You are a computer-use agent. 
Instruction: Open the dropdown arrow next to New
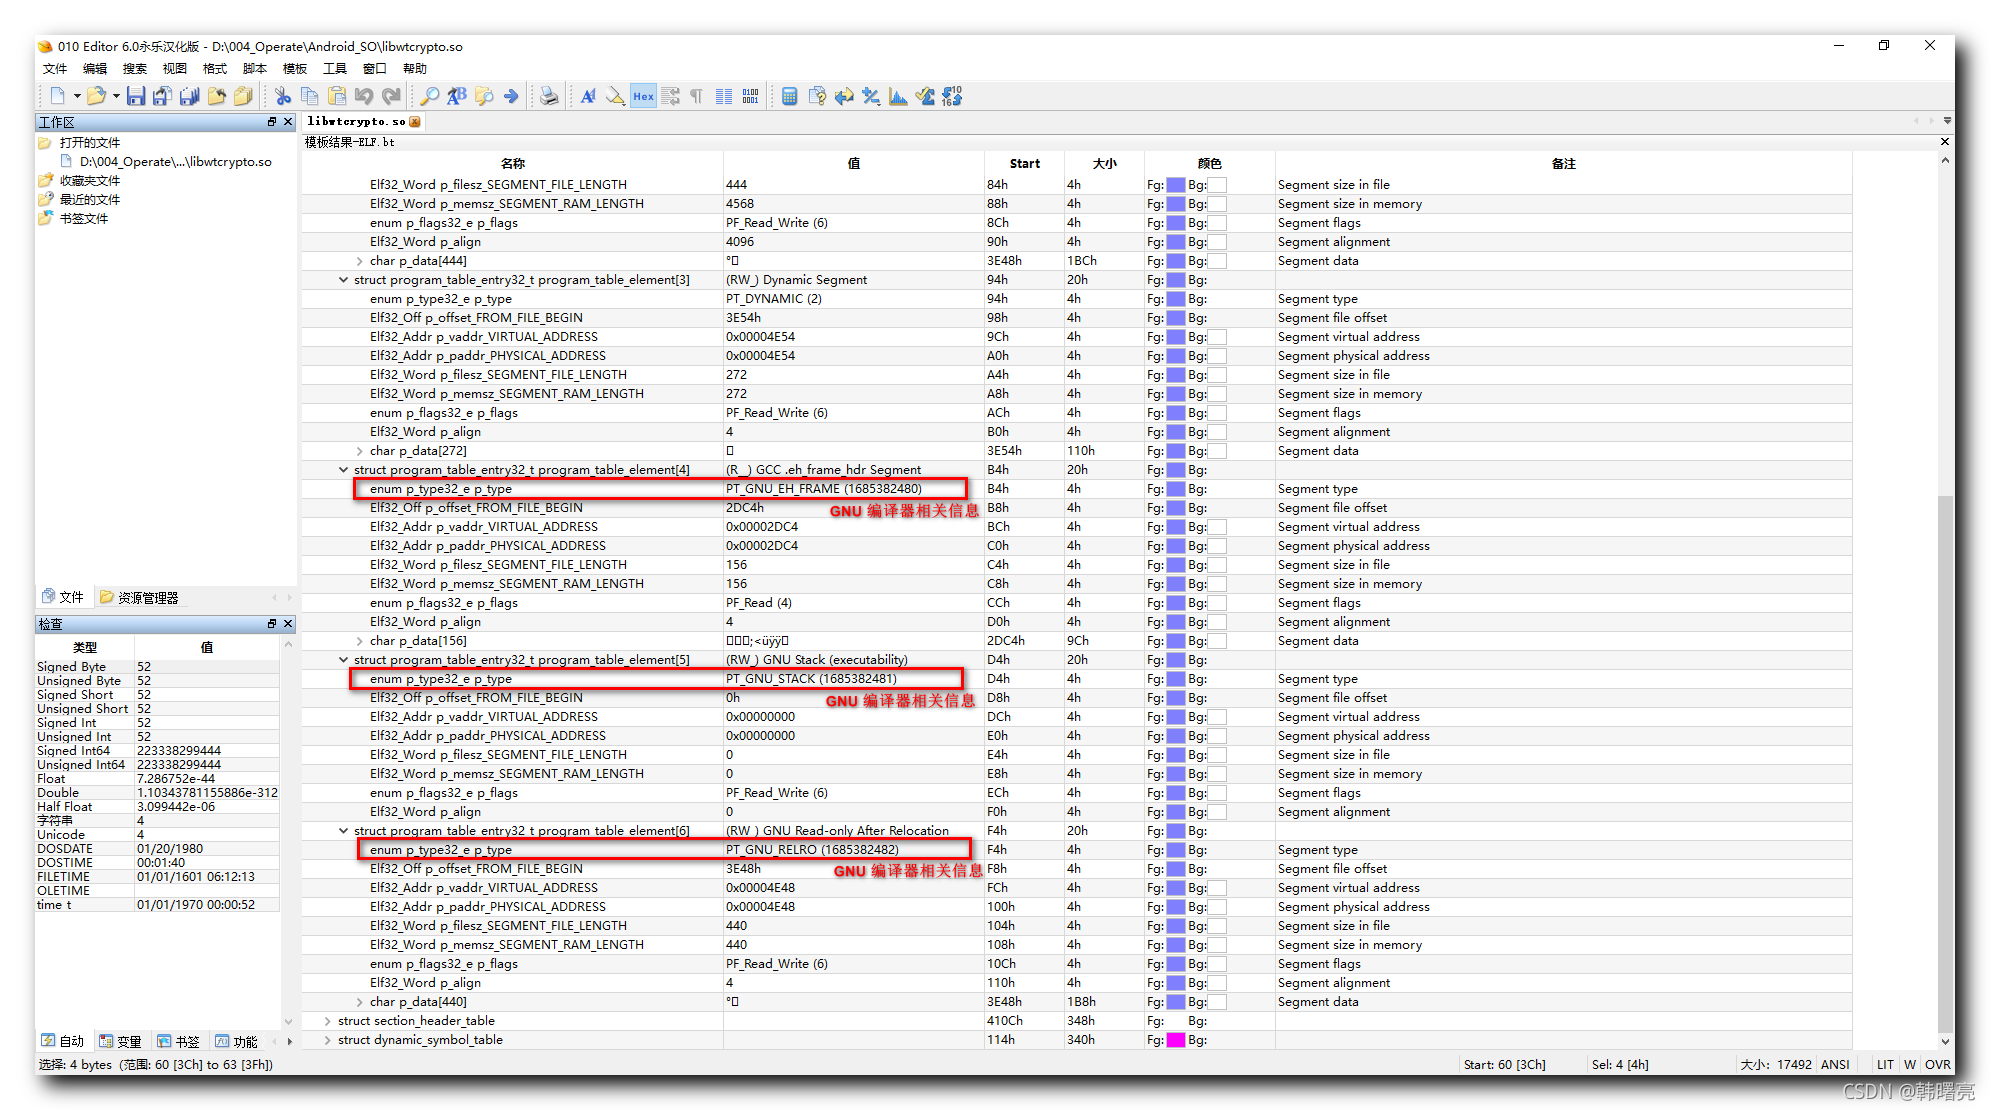(77, 96)
